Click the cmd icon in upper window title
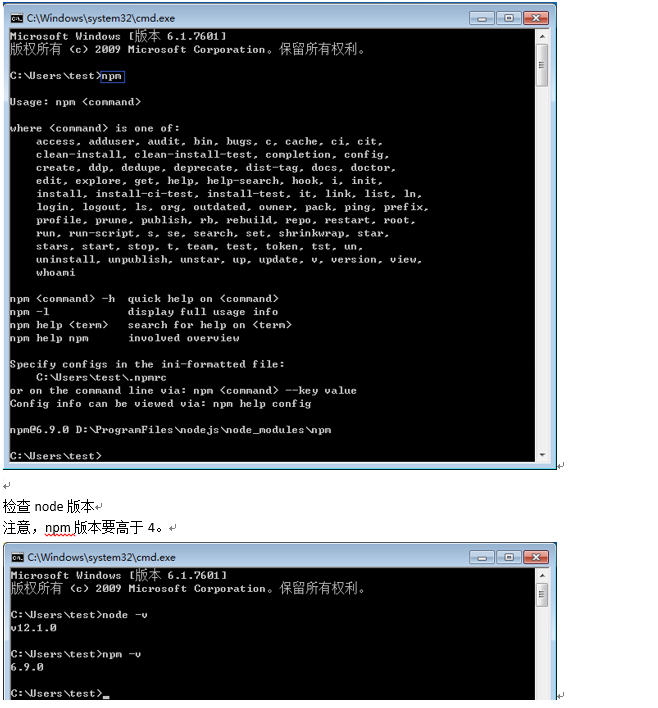The height and width of the screenshot is (708, 658). click(17, 18)
